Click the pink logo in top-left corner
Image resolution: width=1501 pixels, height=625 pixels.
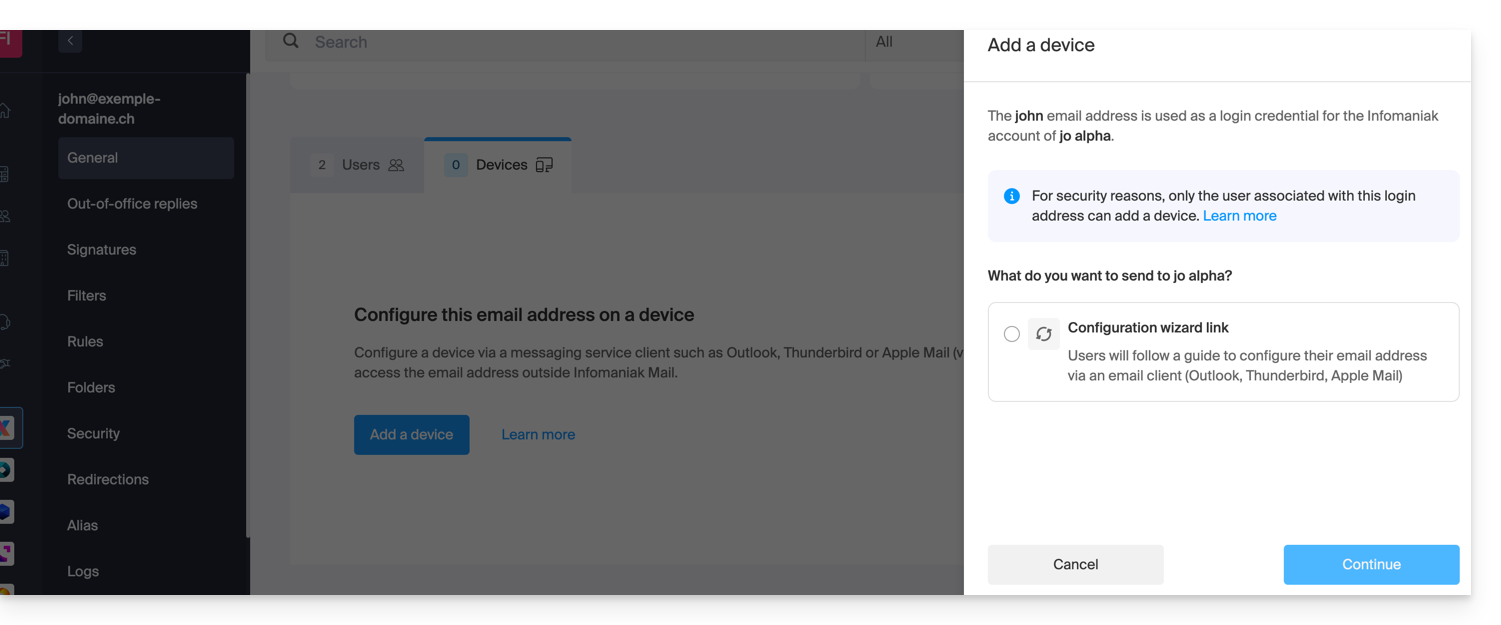tap(8, 41)
